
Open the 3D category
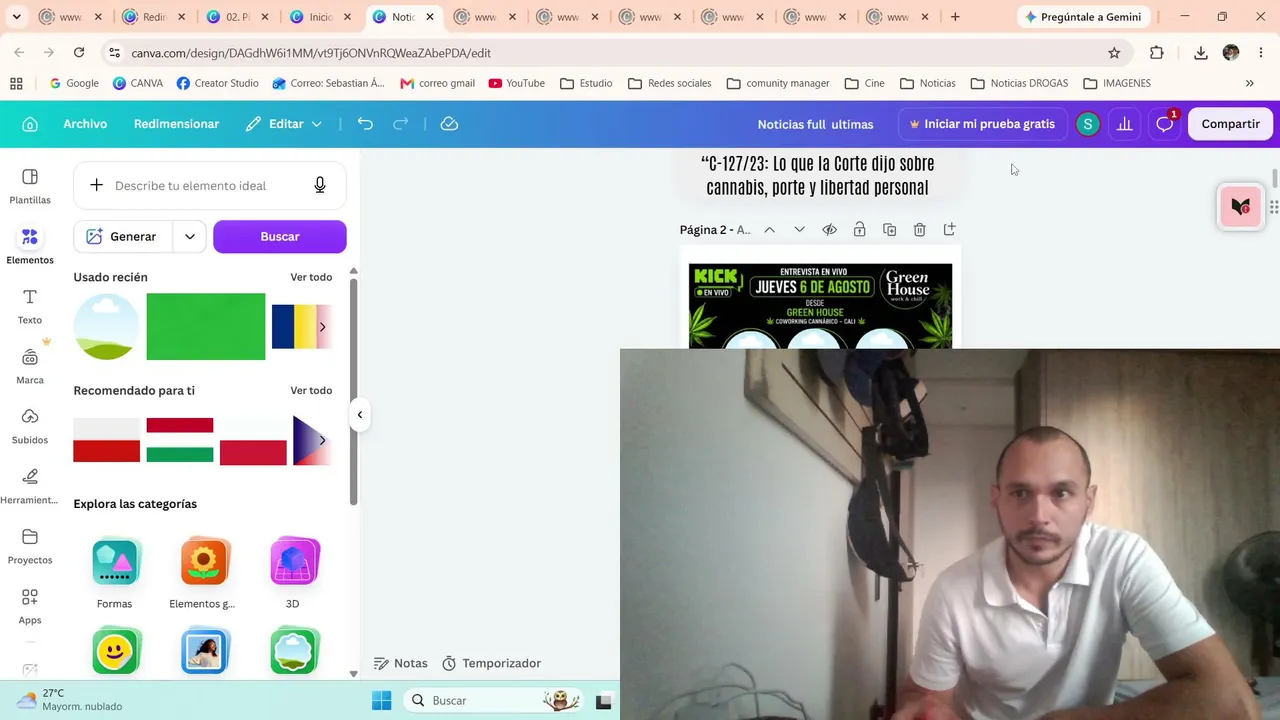(x=293, y=573)
